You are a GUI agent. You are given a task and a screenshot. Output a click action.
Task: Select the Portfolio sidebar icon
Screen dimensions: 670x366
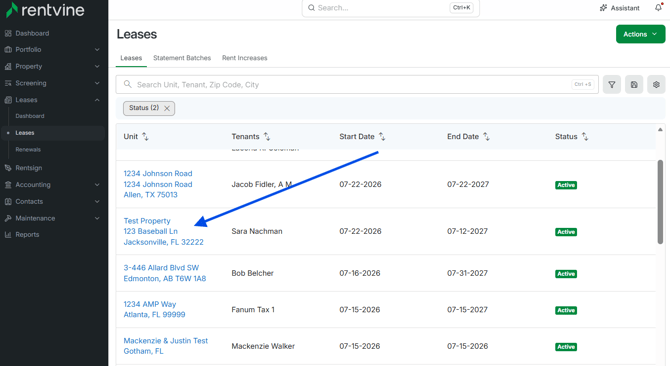(8, 50)
